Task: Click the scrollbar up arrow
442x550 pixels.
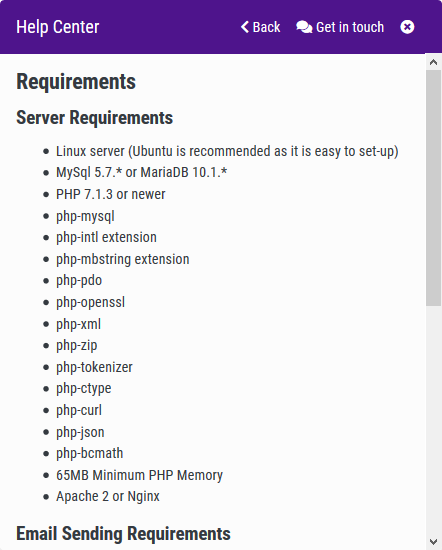Action: click(x=434, y=62)
